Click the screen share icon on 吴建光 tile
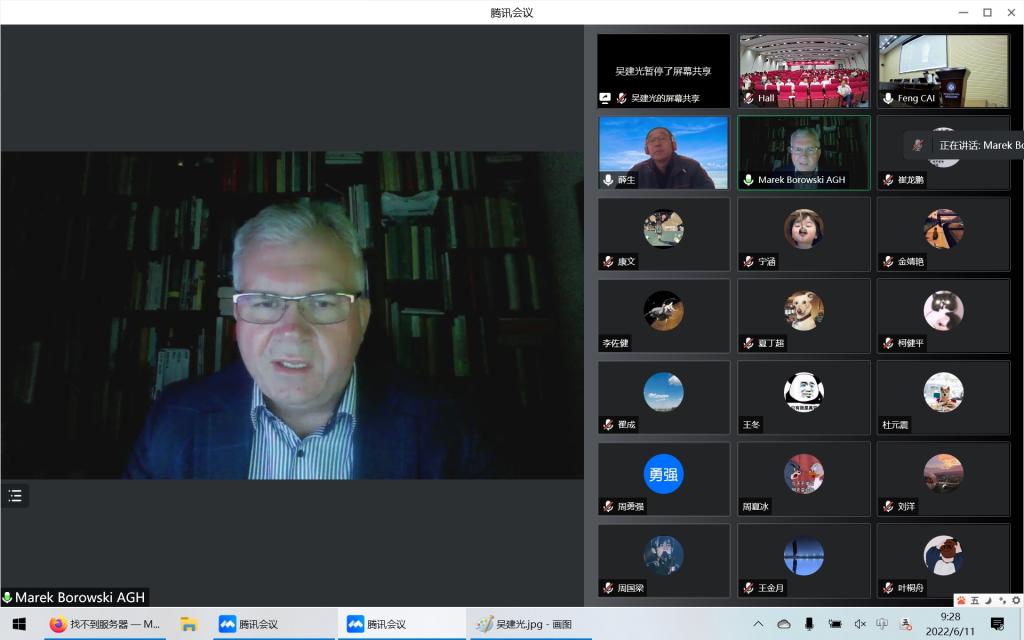 pos(605,99)
